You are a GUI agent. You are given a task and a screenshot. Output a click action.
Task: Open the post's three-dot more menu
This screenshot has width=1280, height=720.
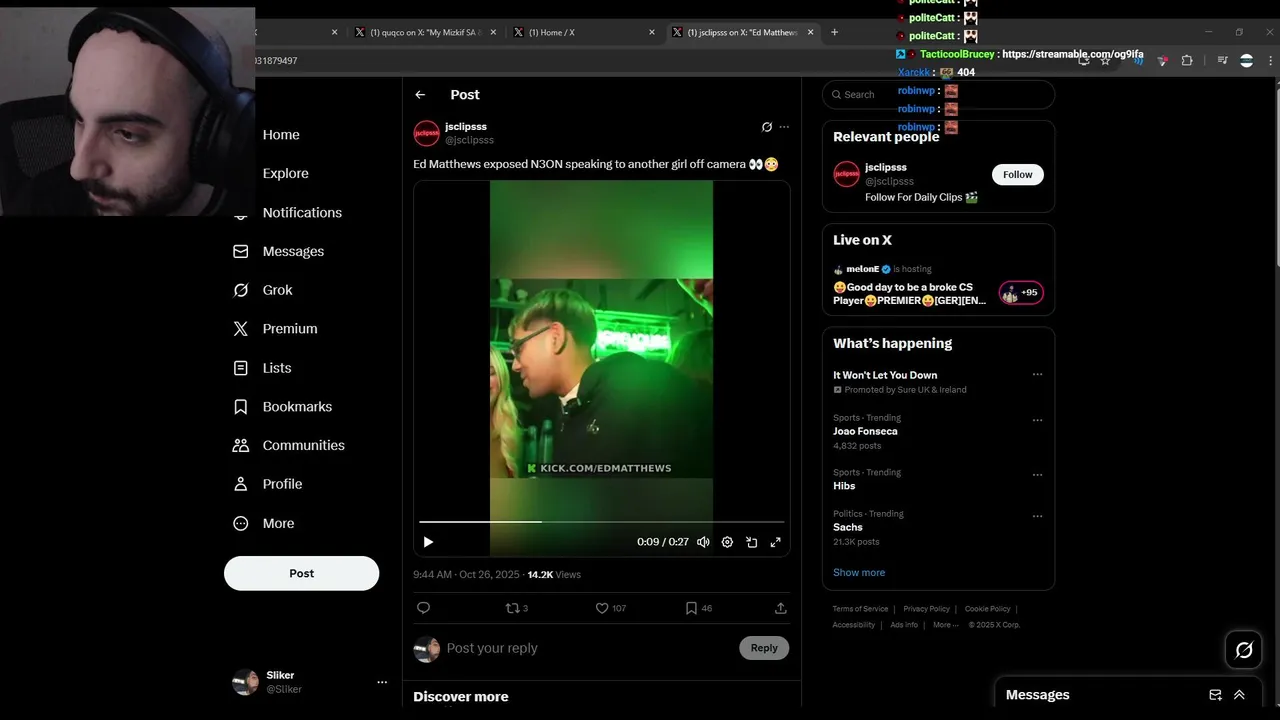click(x=784, y=127)
